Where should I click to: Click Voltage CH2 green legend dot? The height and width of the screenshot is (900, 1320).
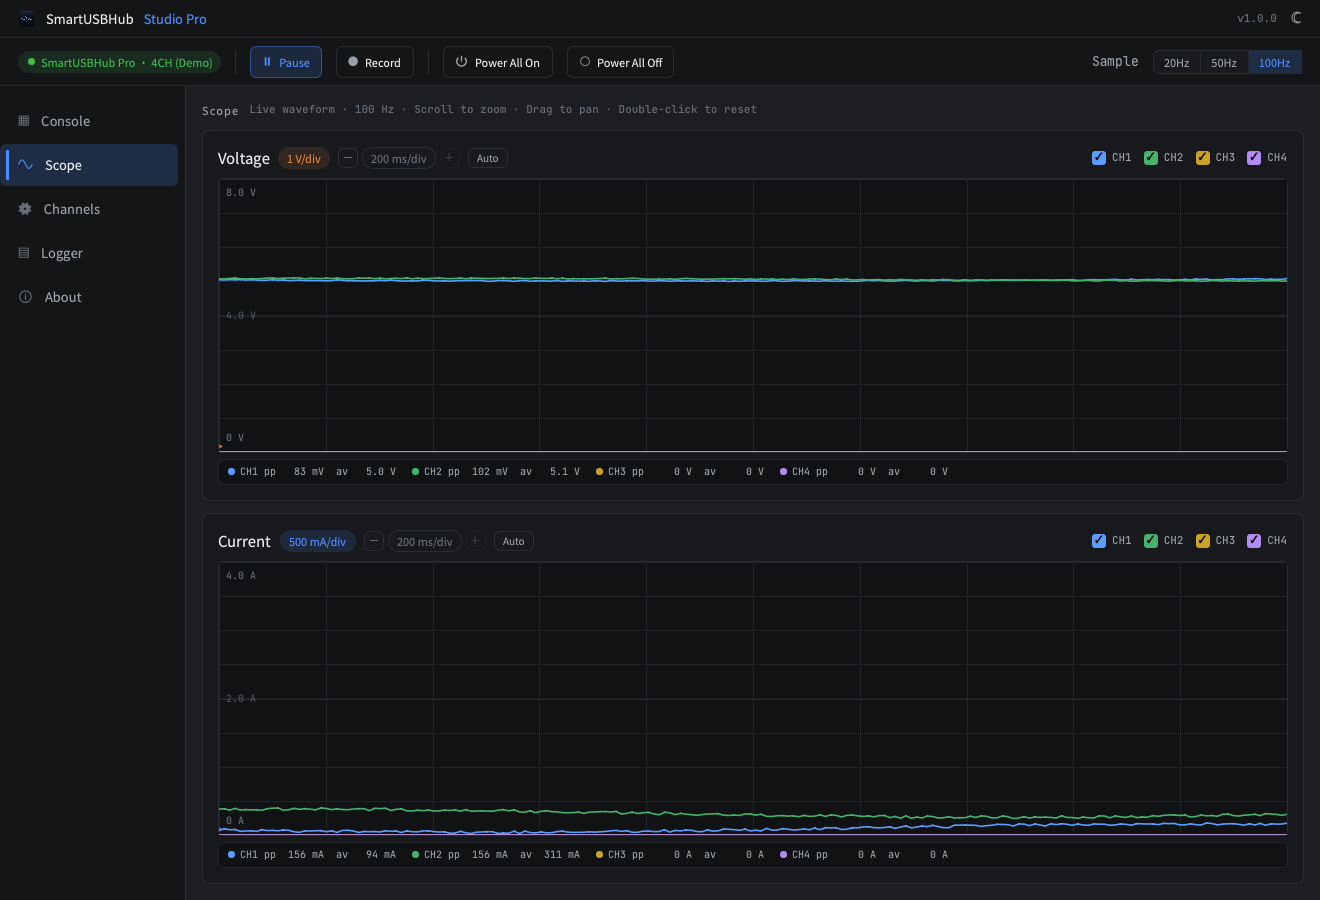pyautogui.click(x=415, y=472)
